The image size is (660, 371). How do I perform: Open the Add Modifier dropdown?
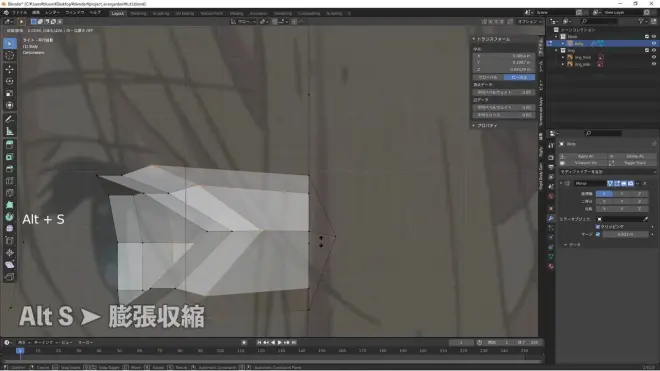[x=607, y=172]
